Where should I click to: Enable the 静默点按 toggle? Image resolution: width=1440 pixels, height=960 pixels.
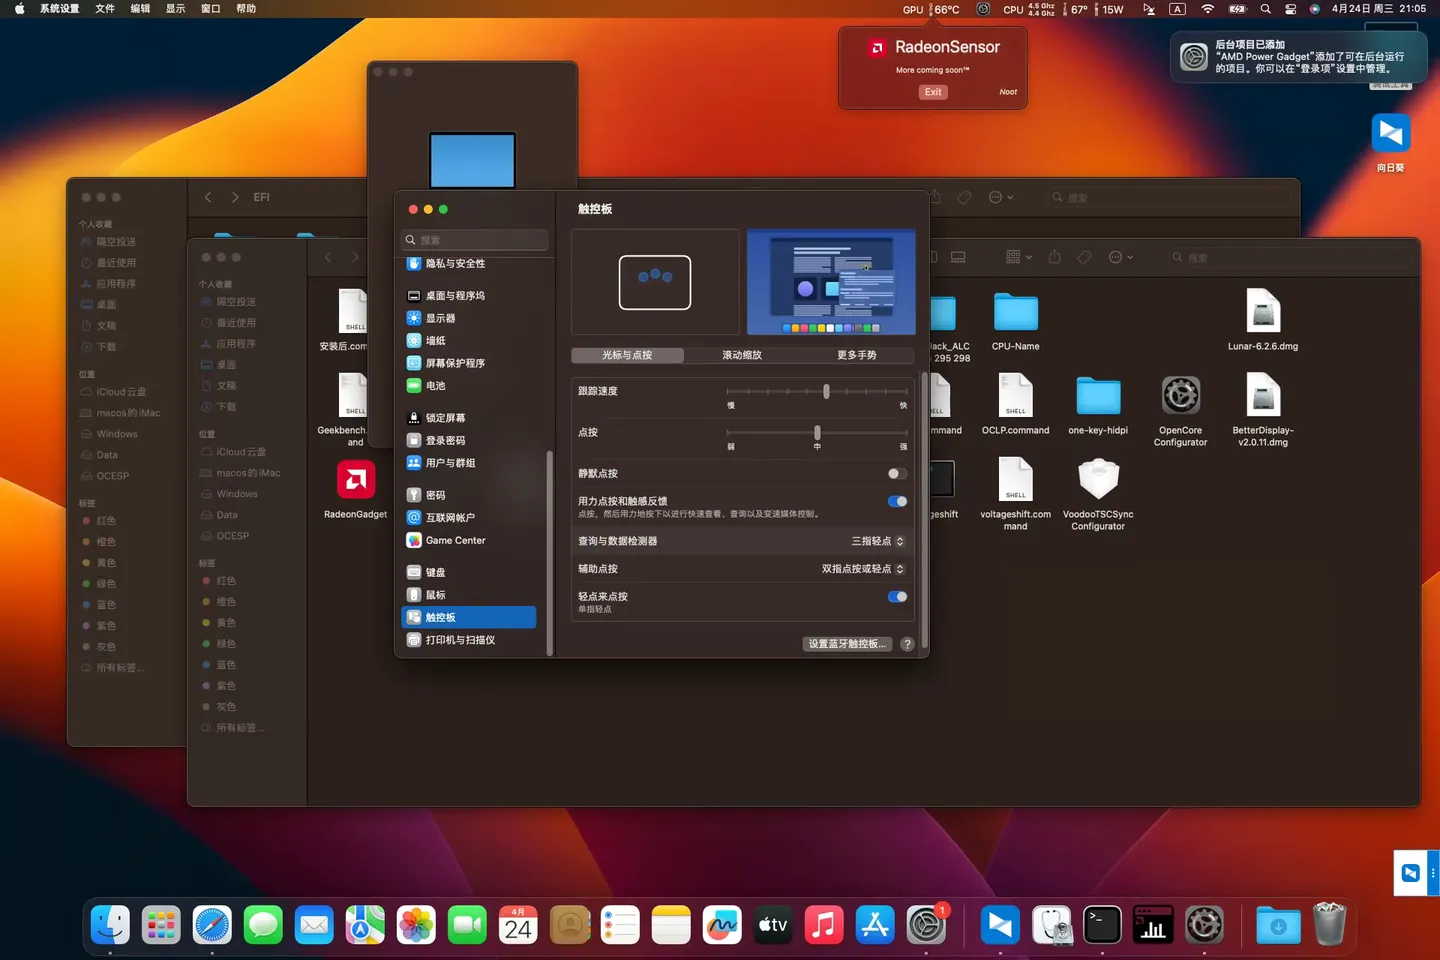point(897,474)
